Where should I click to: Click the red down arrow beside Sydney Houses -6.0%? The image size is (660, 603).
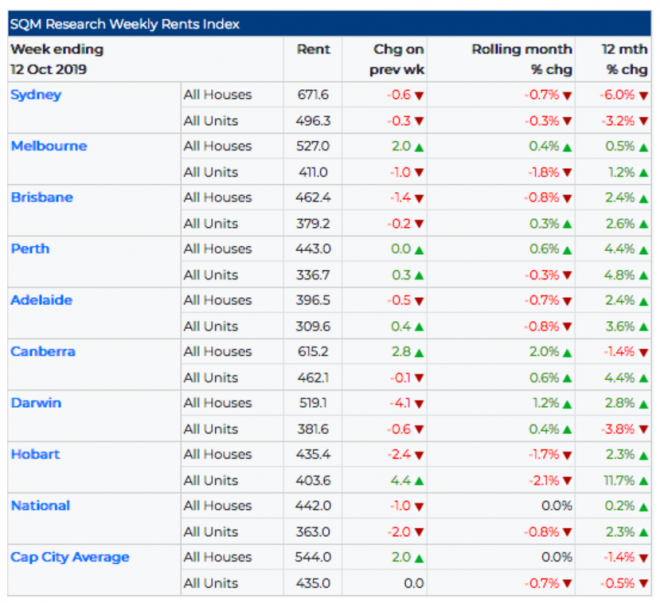(x=643, y=96)
